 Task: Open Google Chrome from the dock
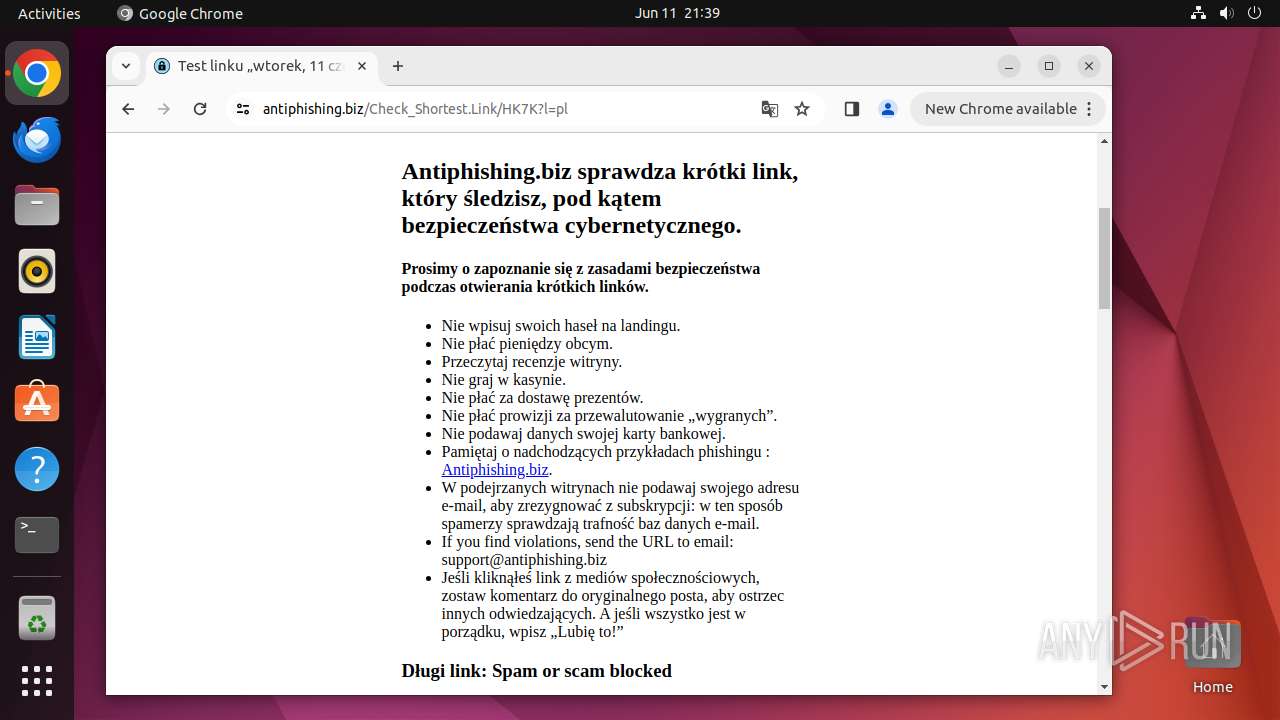pos(37,74)
